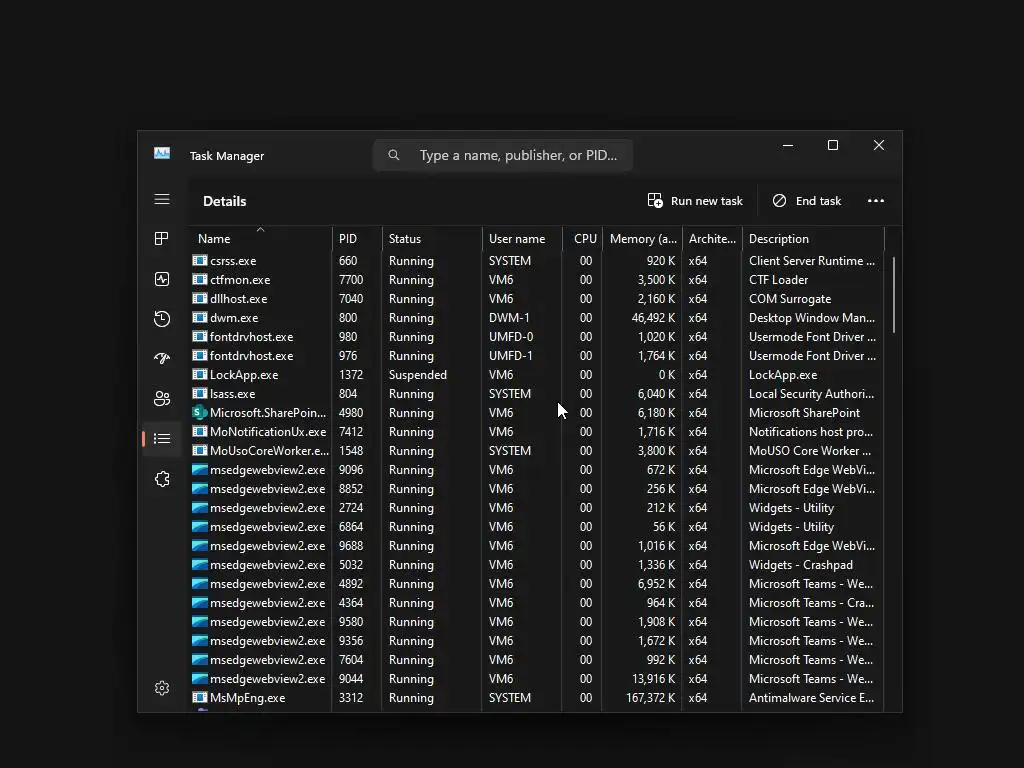This screenshot has width=1024, height=768.
Task: Open the Users page icon
Action: (162, 398)
